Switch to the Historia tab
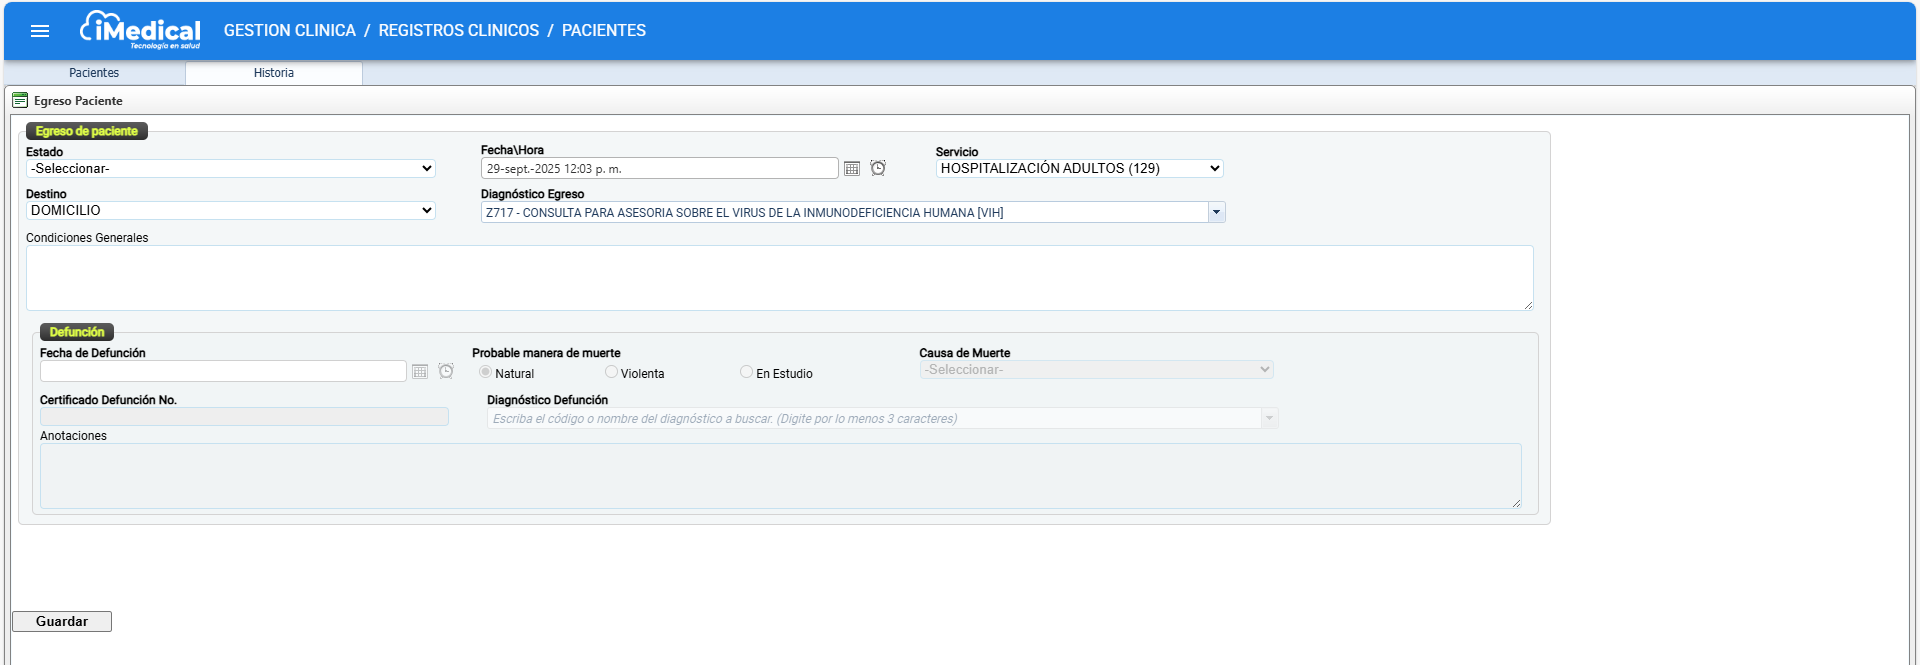1920x665 pixels. coord(273,73)
